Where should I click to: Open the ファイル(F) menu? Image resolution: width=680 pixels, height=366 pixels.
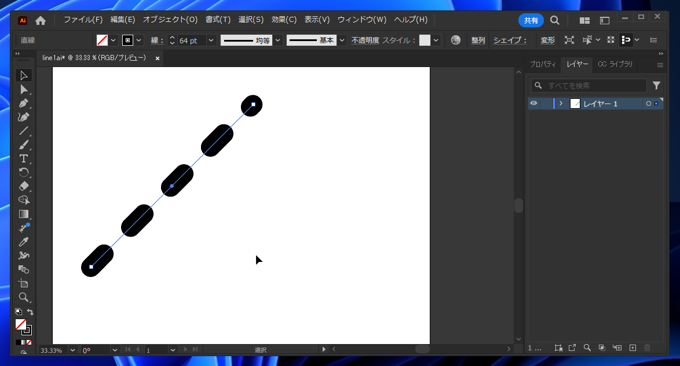[83, 20]
